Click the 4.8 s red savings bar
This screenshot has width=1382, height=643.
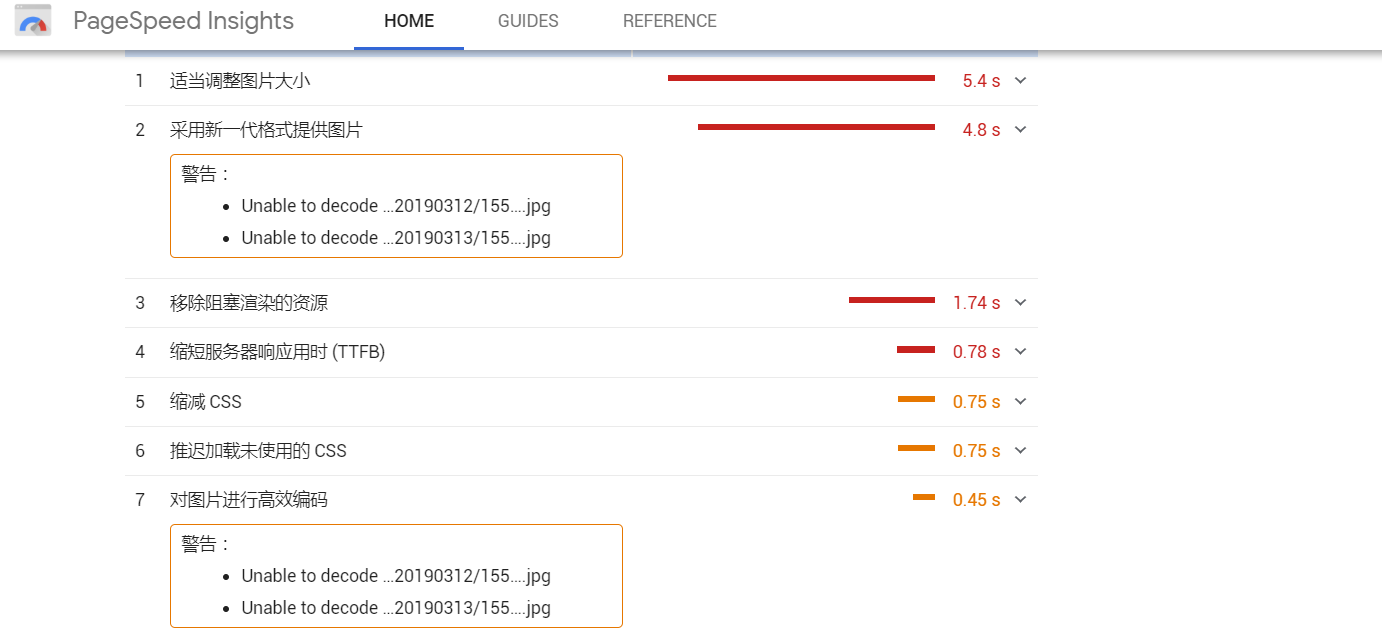[816, 127]
